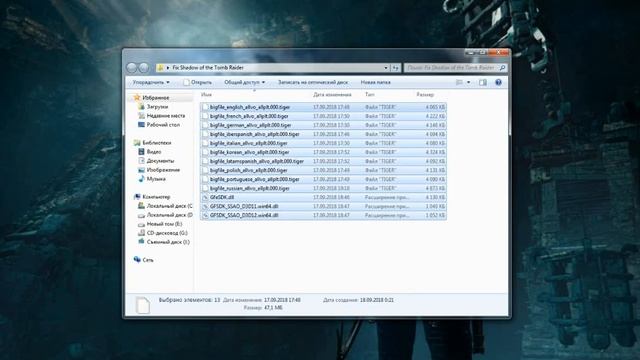Select Локальный диск (D in sidebar

(x=169, y=215)
